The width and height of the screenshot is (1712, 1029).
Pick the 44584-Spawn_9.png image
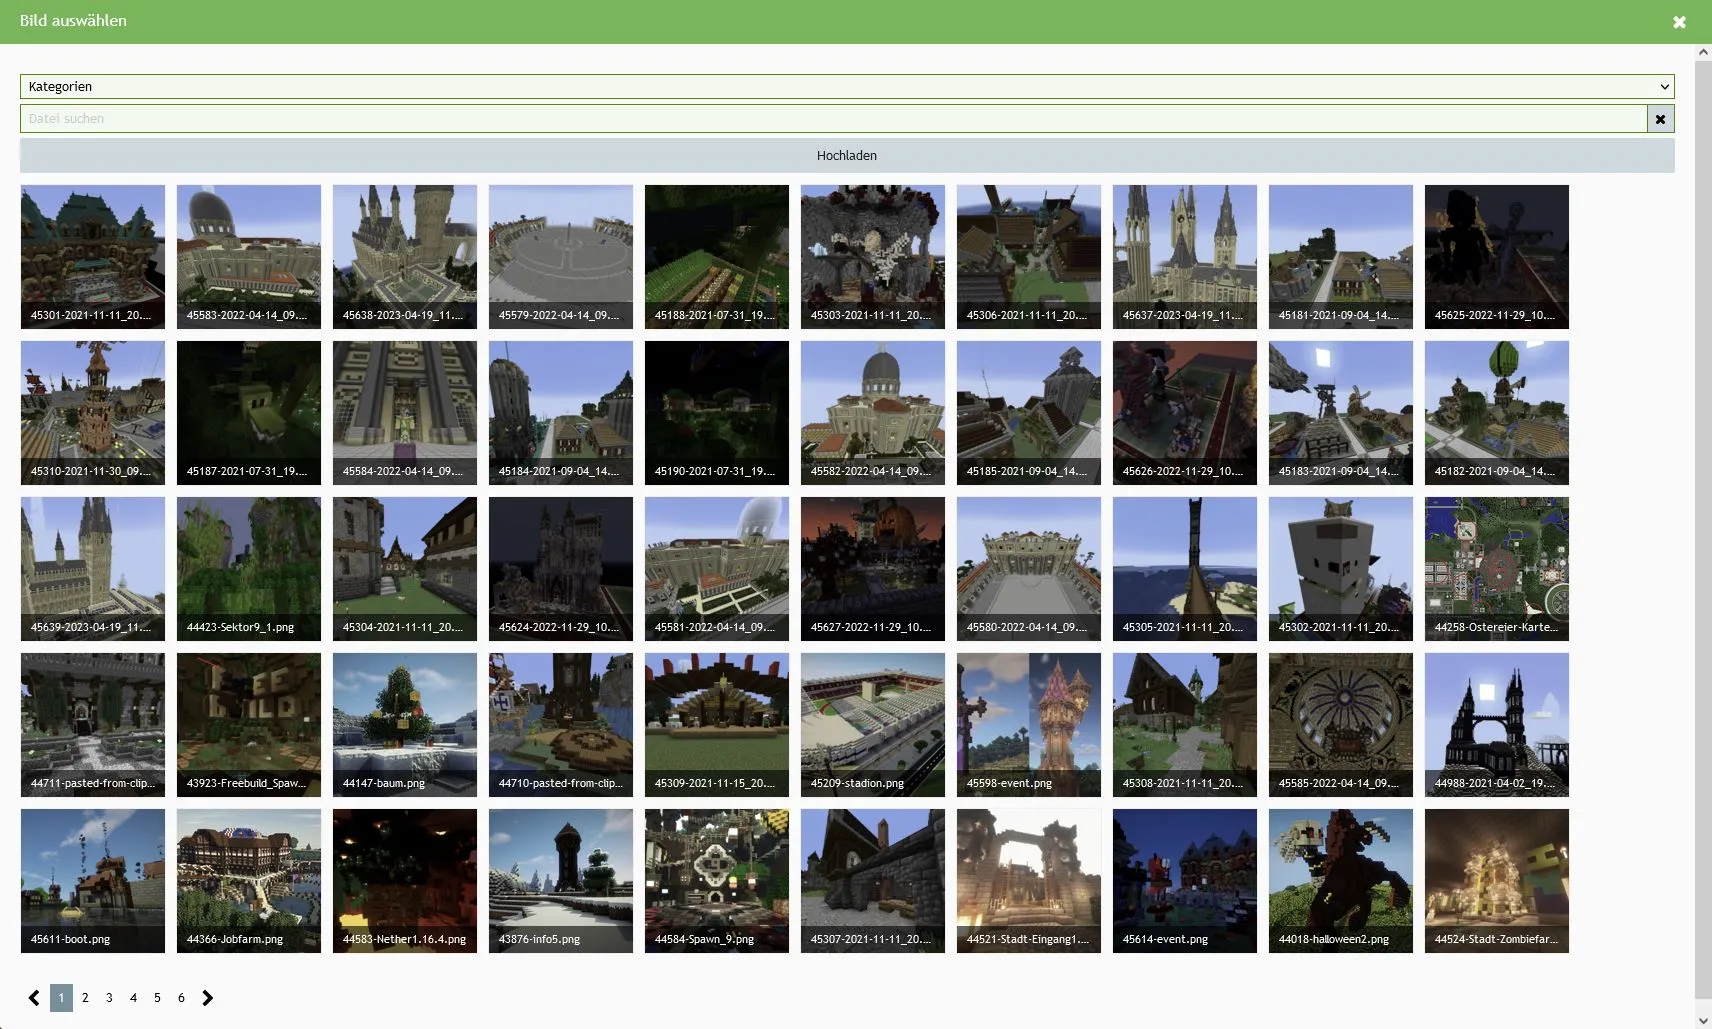pos(717,881)
